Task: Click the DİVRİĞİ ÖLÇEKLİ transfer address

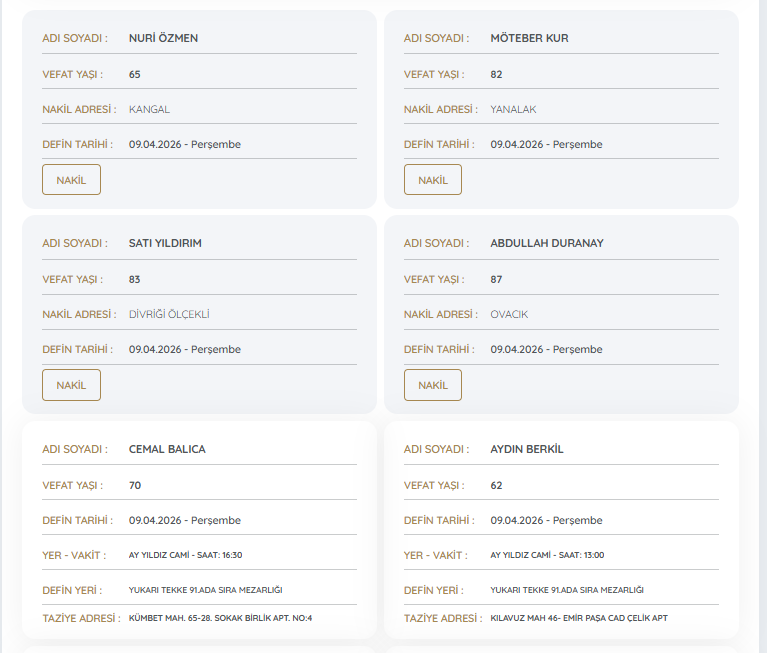Action: pos(169,314)
